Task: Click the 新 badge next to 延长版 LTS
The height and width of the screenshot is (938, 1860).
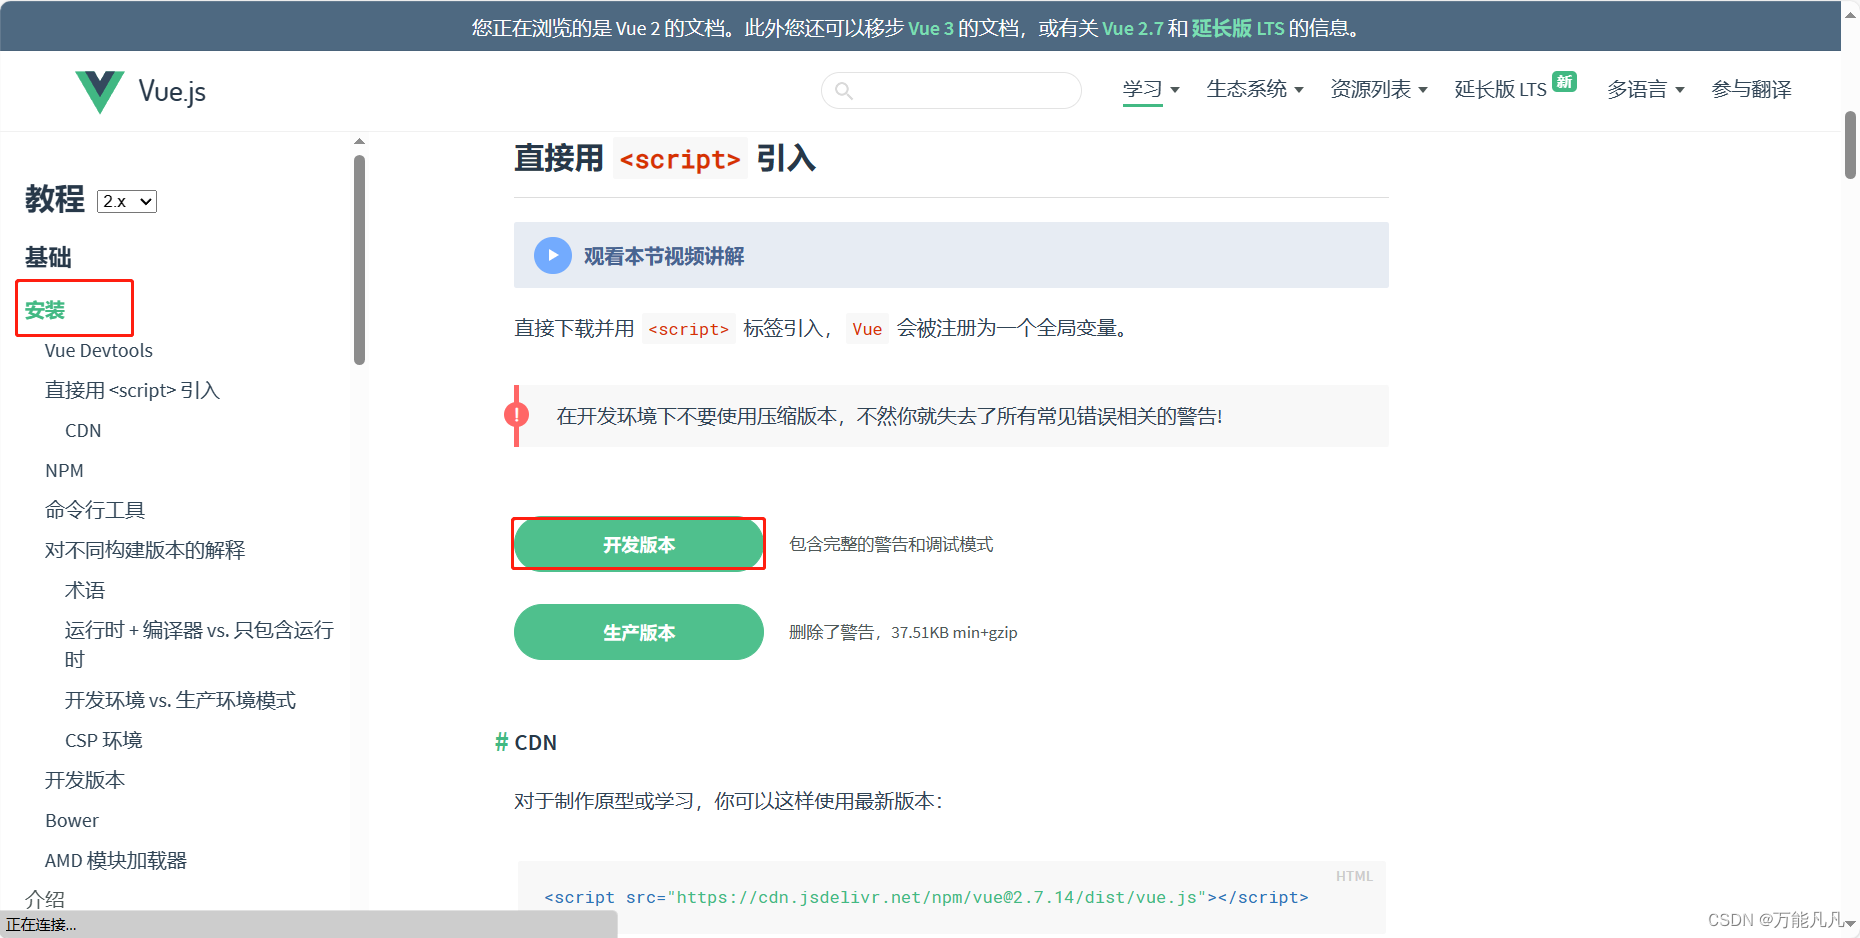Action: [1565, 80]
